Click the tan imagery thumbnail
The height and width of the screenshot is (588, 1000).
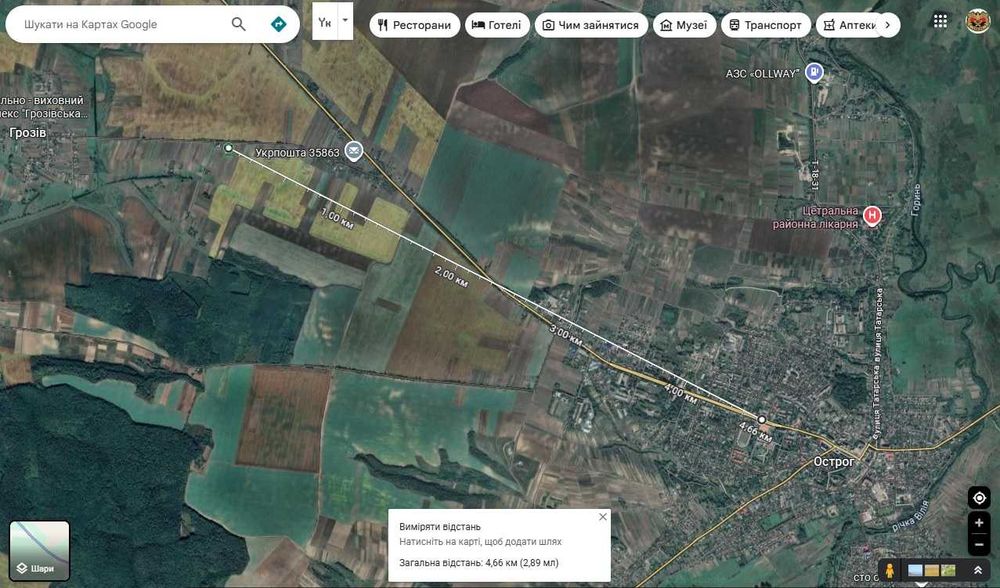932,570
